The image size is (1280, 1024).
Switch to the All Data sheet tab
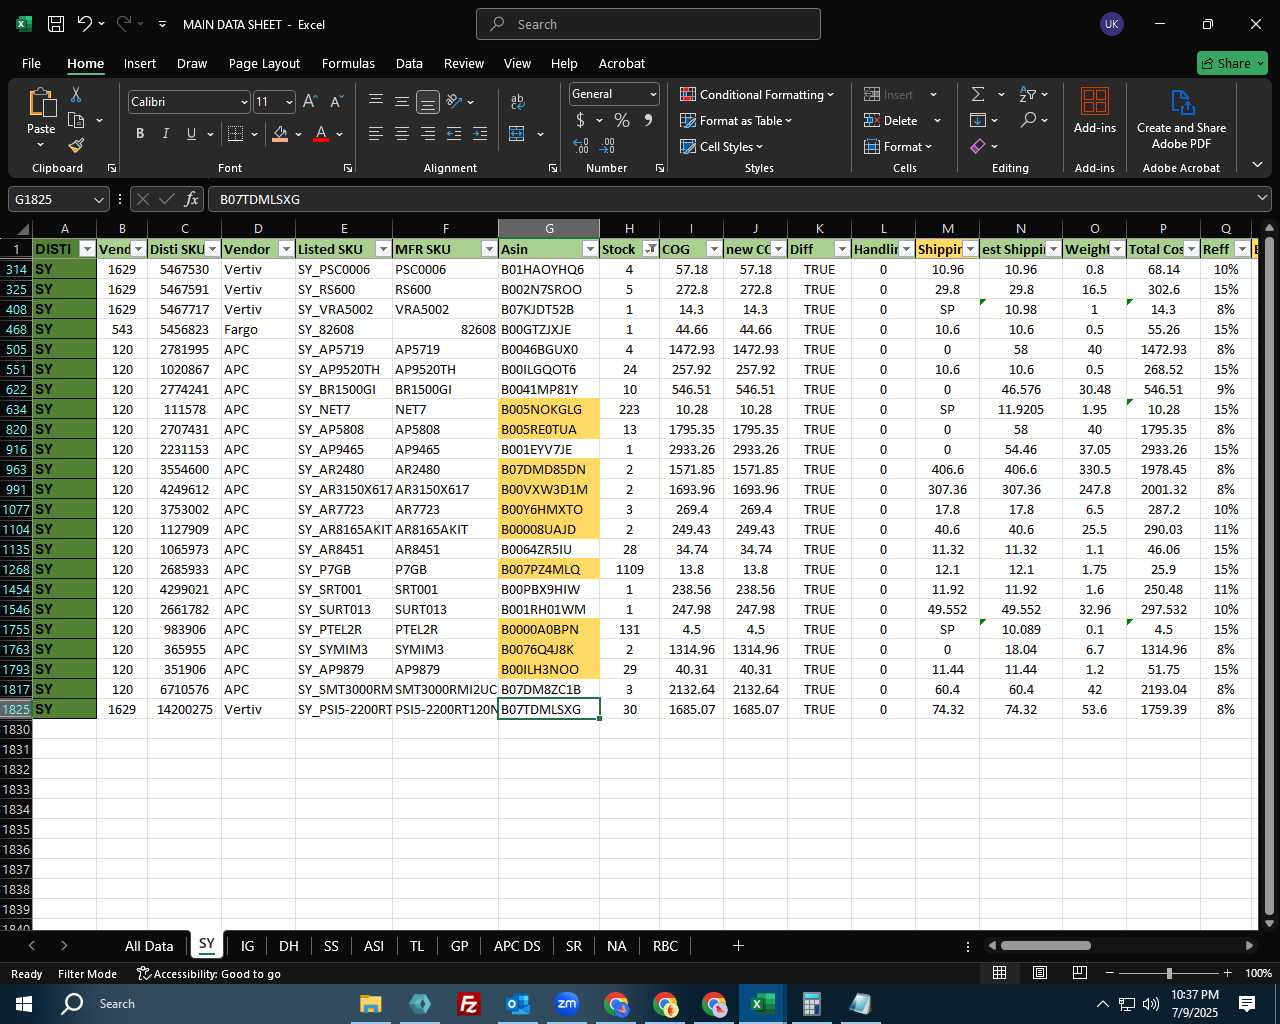pos(149,946)
